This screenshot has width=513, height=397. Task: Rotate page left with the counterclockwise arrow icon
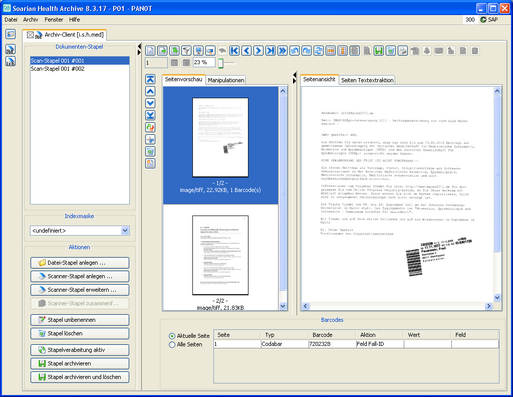[x=294, y=51]
